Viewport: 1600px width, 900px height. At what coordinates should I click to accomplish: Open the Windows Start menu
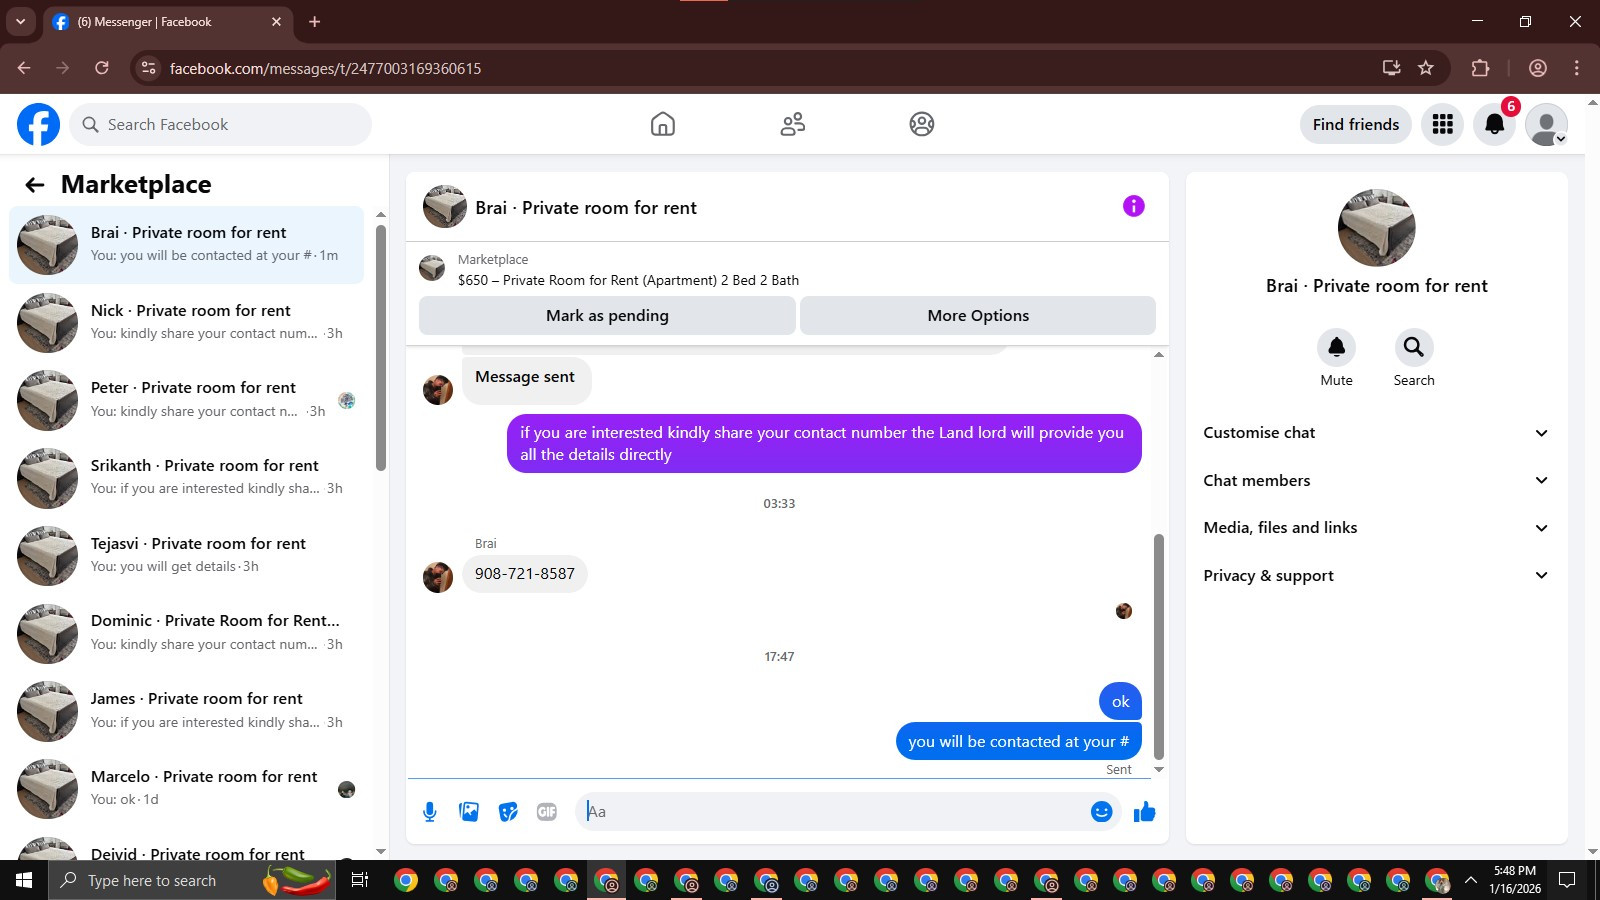tap(24, 880)
